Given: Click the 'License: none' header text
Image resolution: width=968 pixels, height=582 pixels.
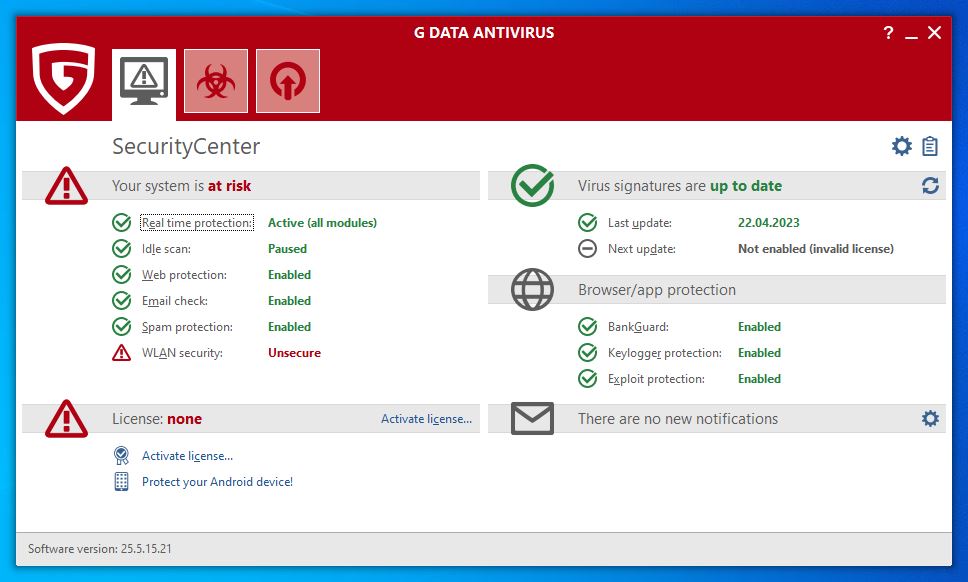Looking at the screenshot, I should point(157,418).
